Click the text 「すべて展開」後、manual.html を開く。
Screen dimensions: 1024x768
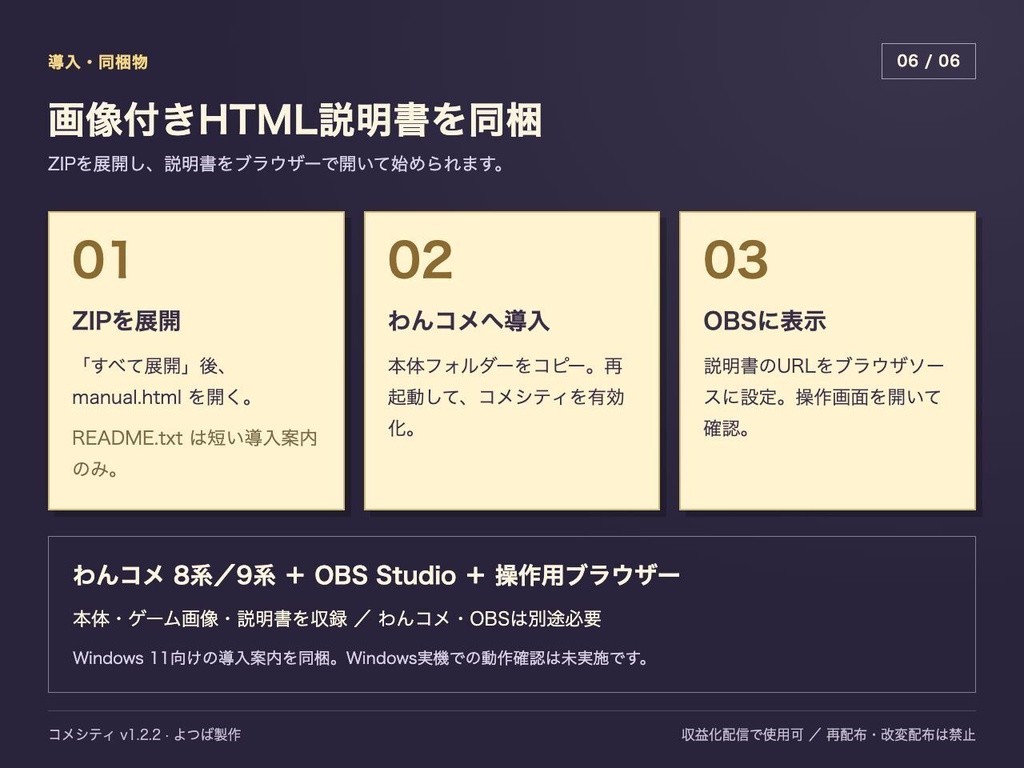[x=163, y=381]
